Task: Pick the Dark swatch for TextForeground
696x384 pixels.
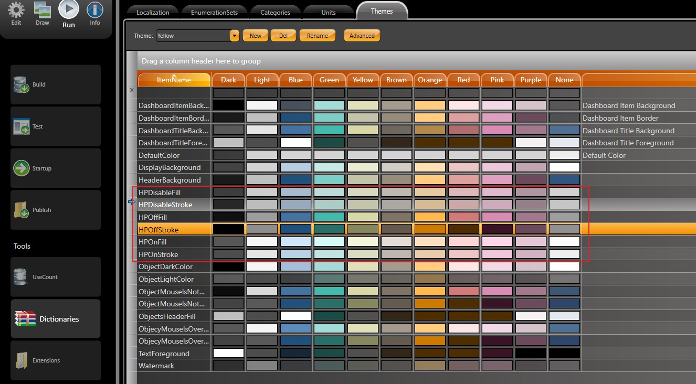Action: click(229, 353)
